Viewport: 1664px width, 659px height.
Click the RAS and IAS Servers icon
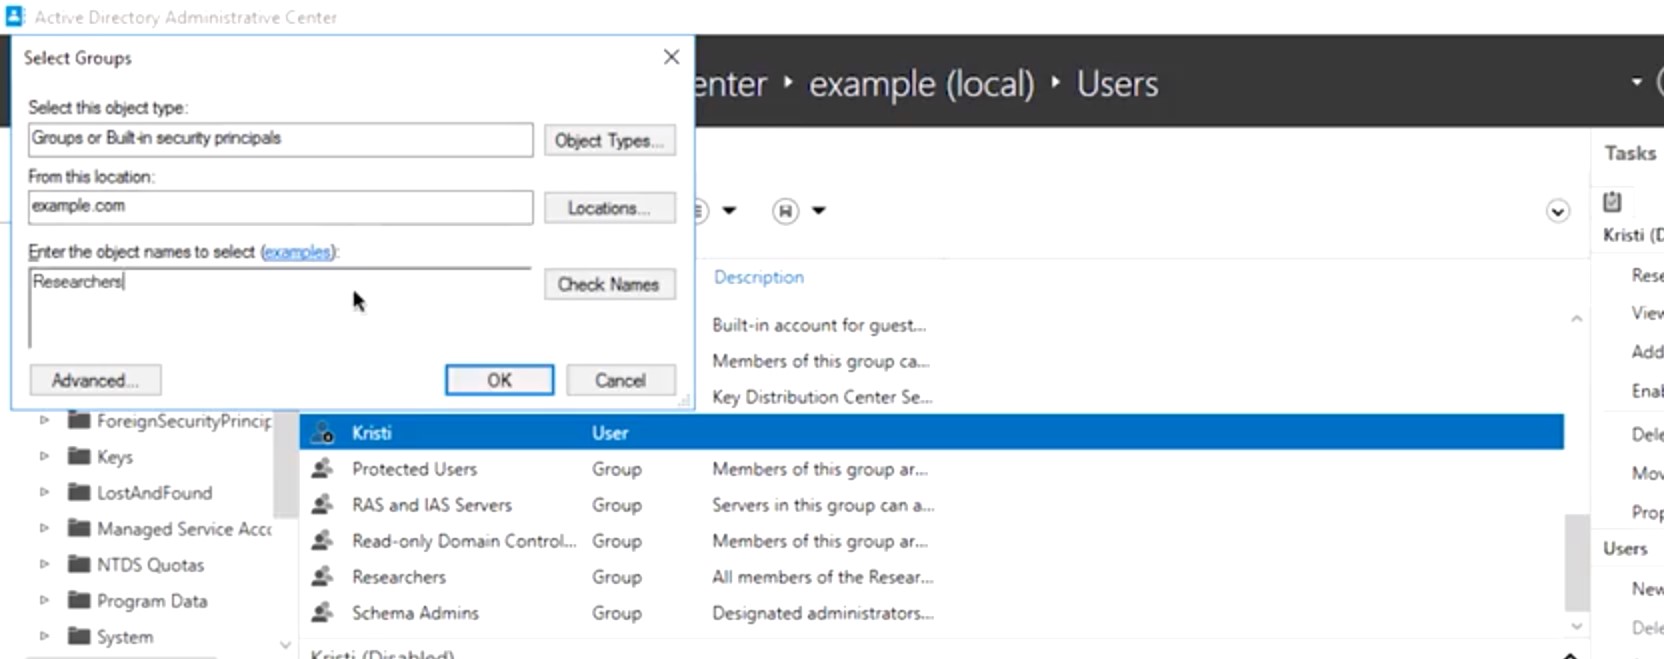point(322,505)
